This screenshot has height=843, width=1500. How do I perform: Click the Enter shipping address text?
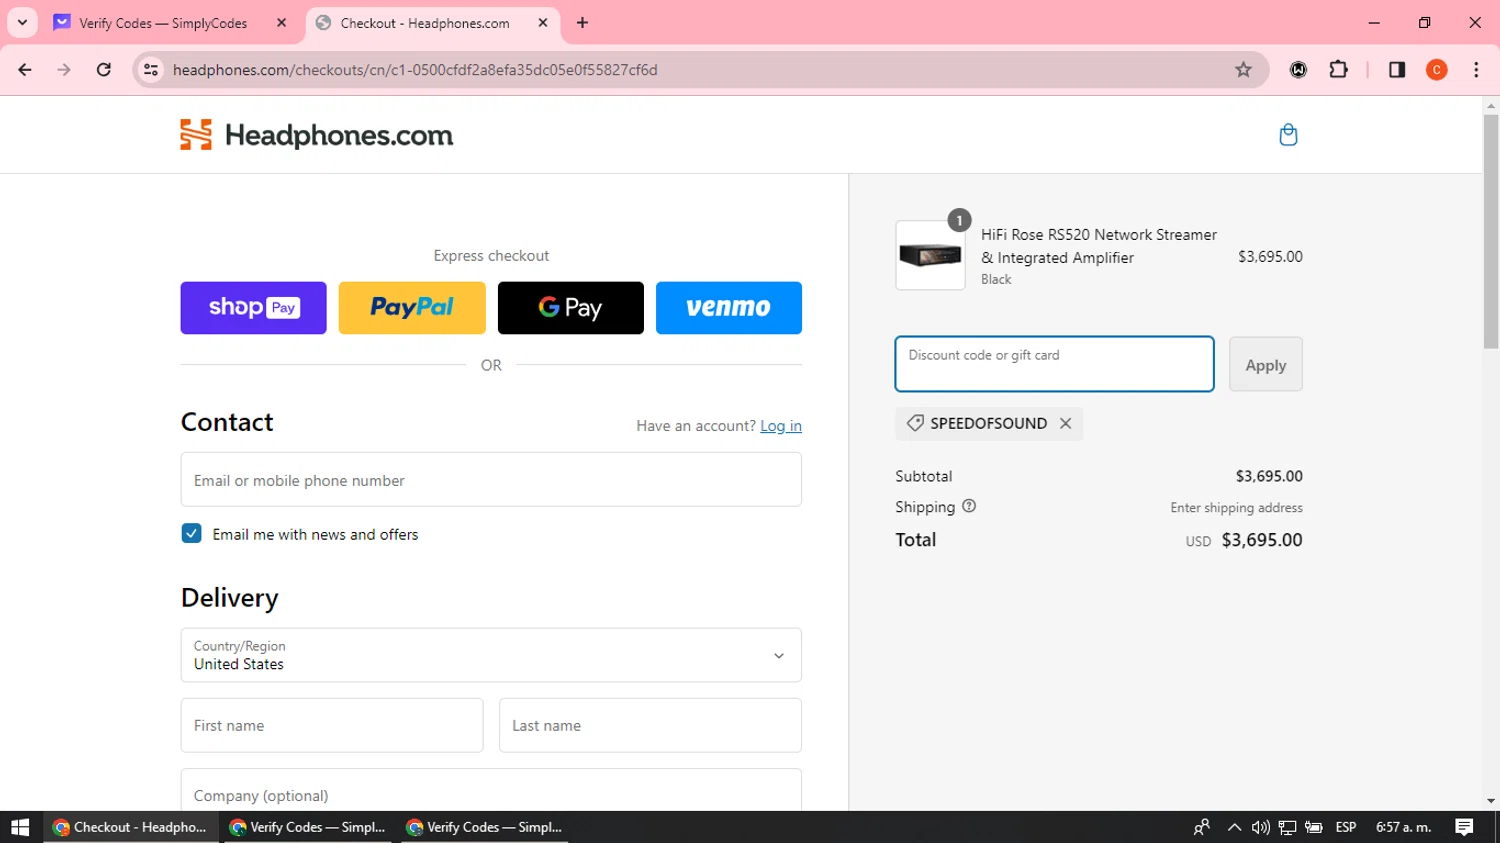(x=1237, y=508)
